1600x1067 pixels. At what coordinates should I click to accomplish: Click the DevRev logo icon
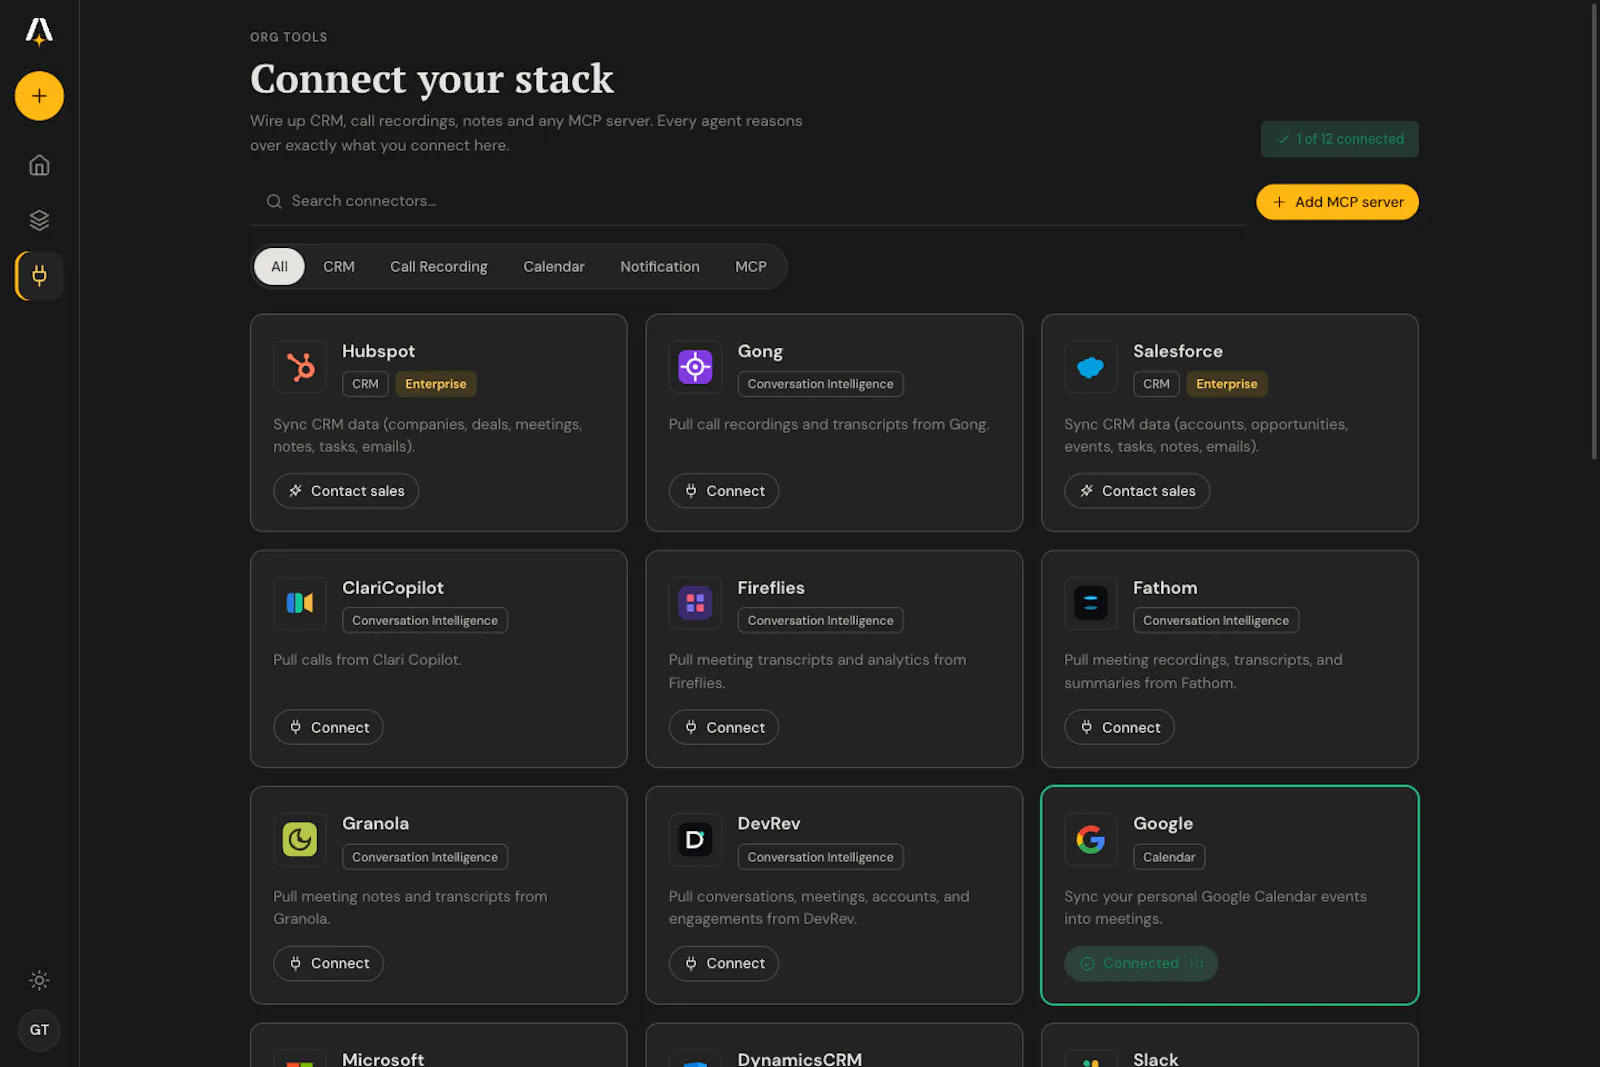tap(695, 839)
